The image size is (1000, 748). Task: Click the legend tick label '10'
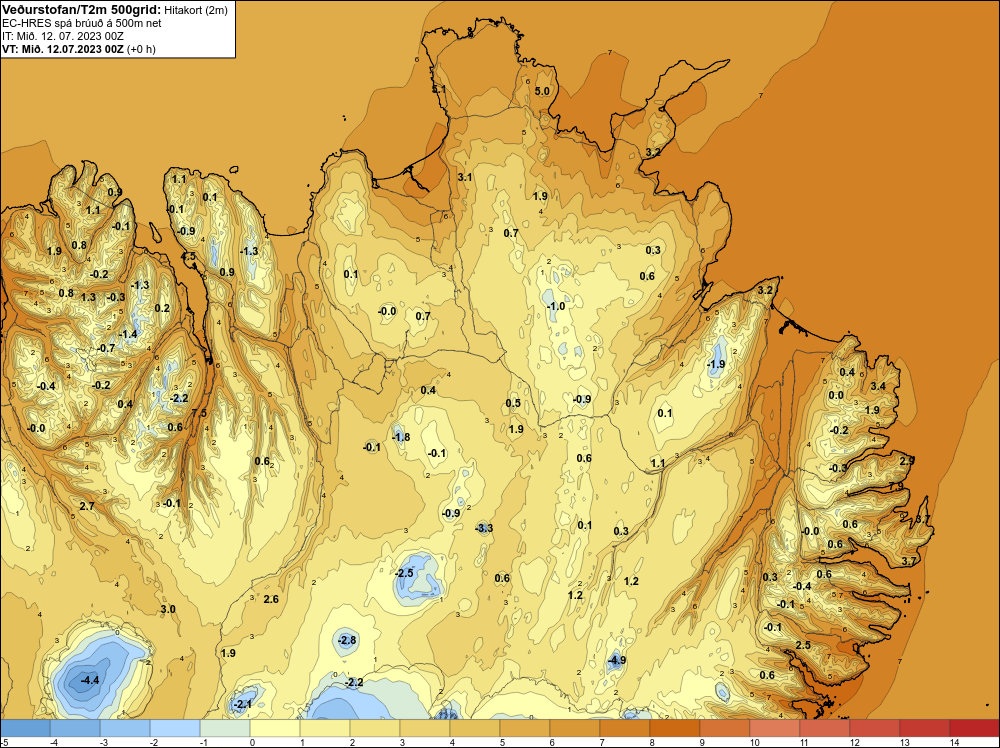(x=754, y=742)
